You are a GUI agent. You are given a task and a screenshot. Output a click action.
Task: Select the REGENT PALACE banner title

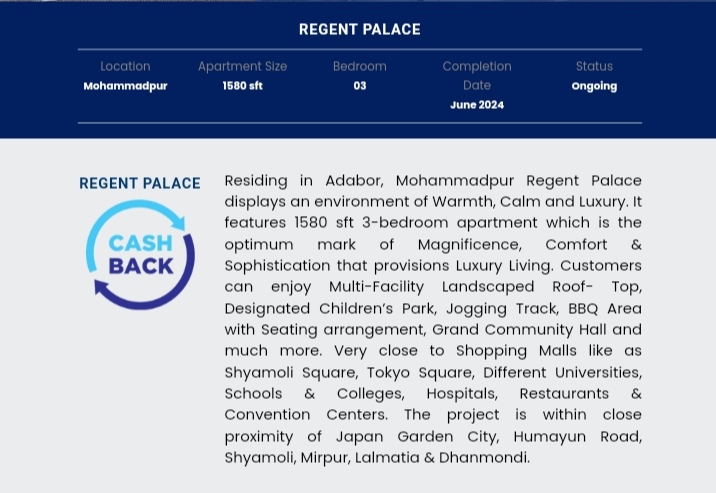click(x=360, y=30)
